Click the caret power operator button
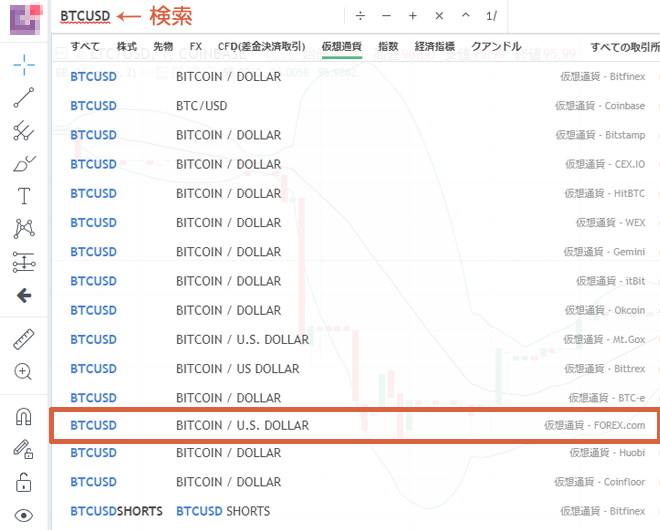 click(466, 15)
